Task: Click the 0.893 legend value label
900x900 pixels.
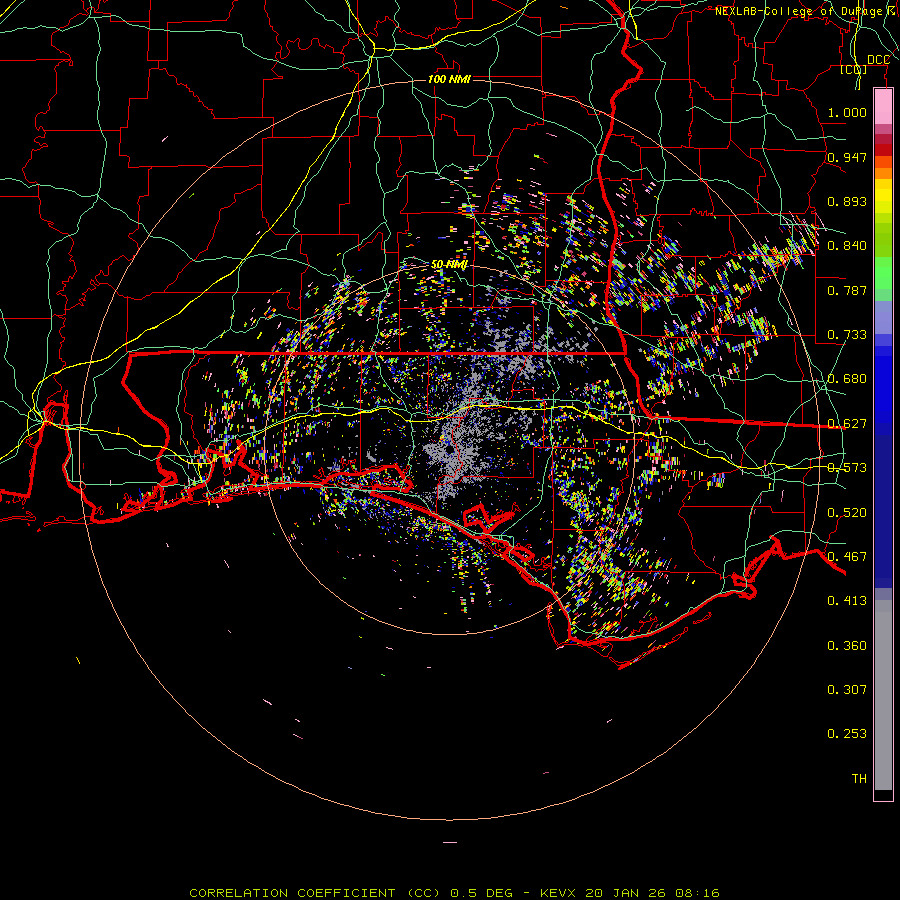Action: (x=846, y=201)
